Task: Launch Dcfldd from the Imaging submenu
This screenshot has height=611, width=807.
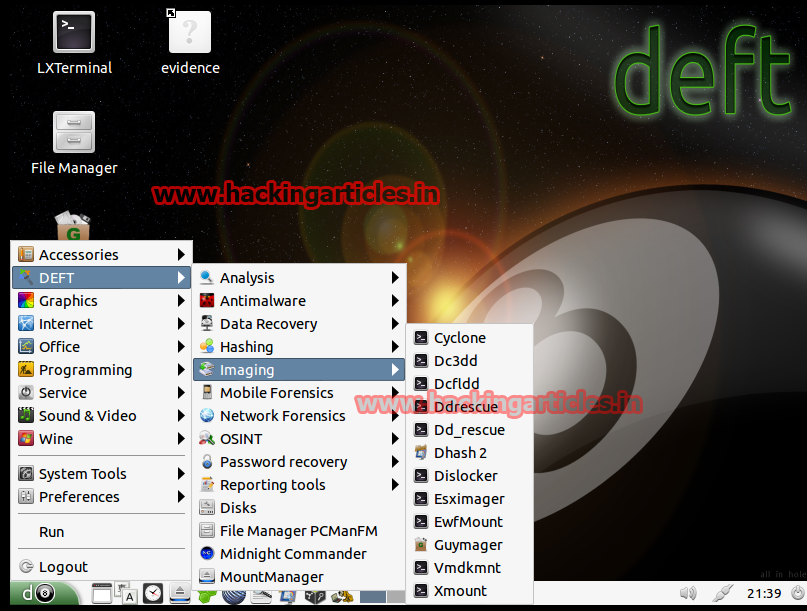Action: [469, 383]
